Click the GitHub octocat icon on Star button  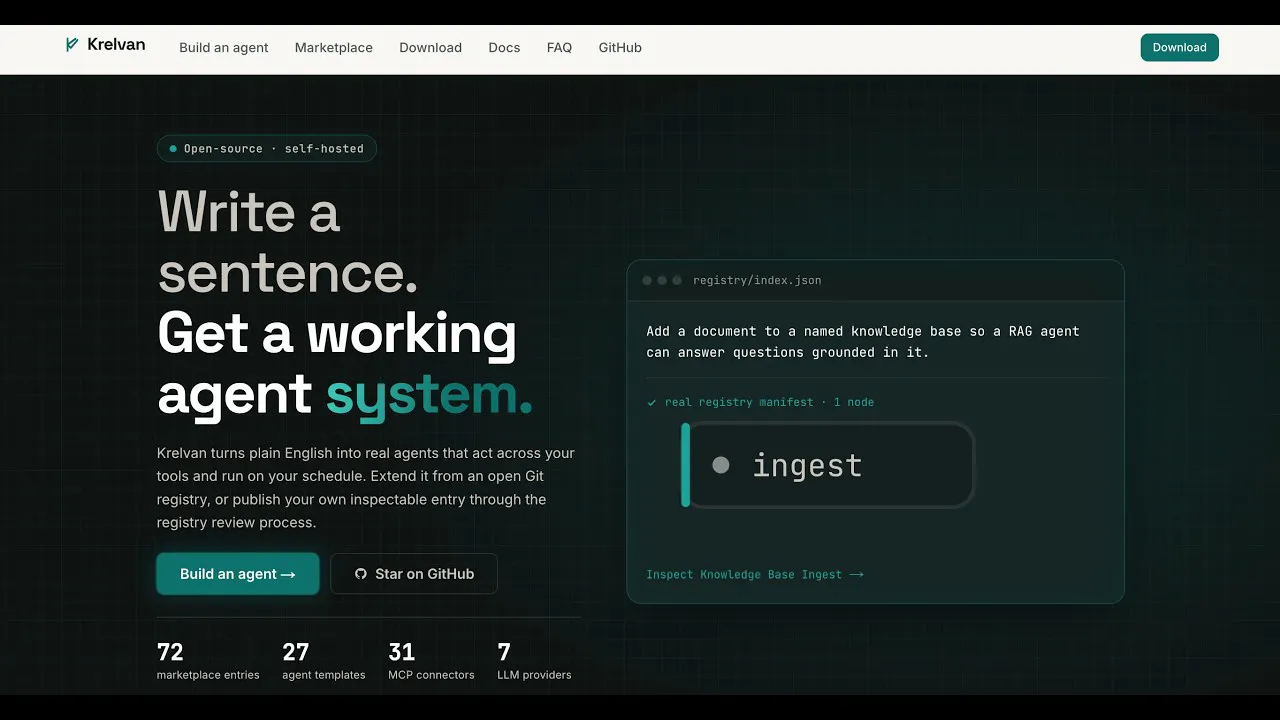(x=361, y=574)
